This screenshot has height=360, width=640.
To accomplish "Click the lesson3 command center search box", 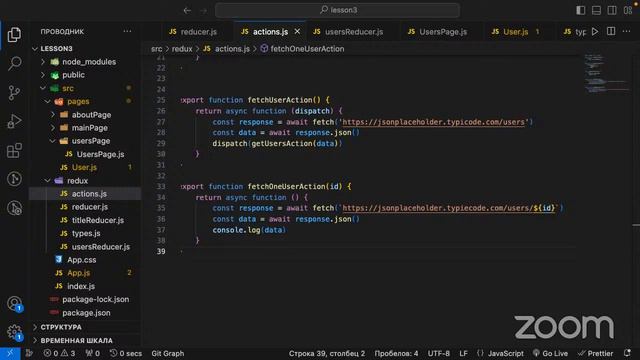I will pyautogui.click(x=338, y=10).
